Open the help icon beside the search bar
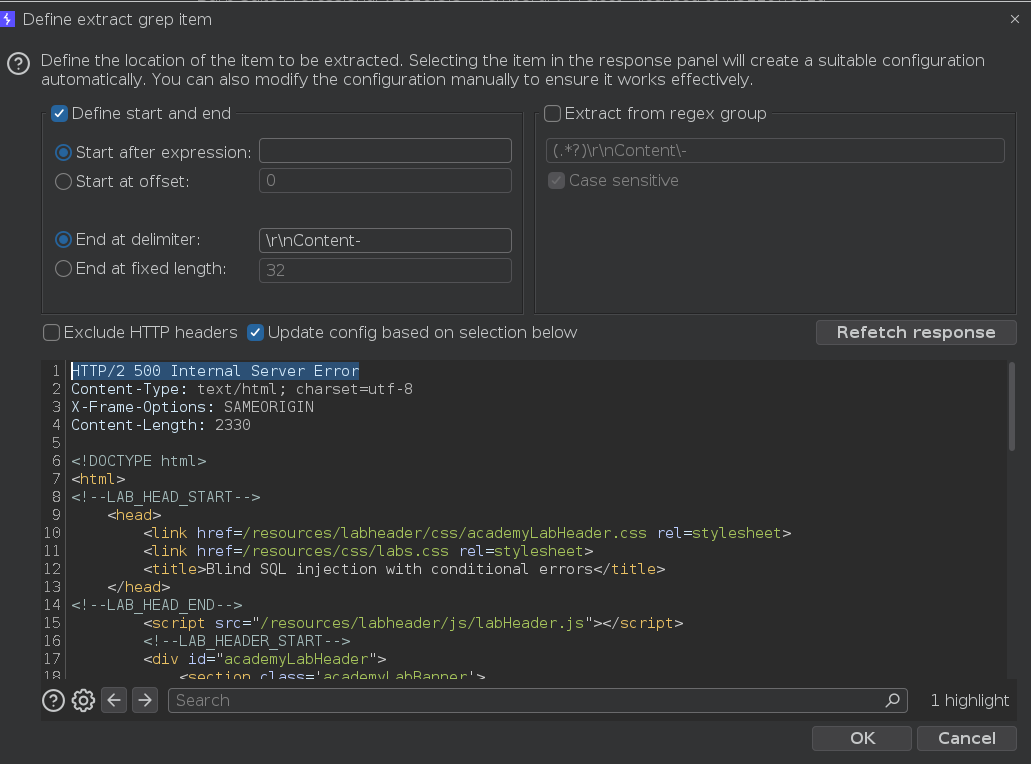The image size is (1031, 764). [53, 700]
